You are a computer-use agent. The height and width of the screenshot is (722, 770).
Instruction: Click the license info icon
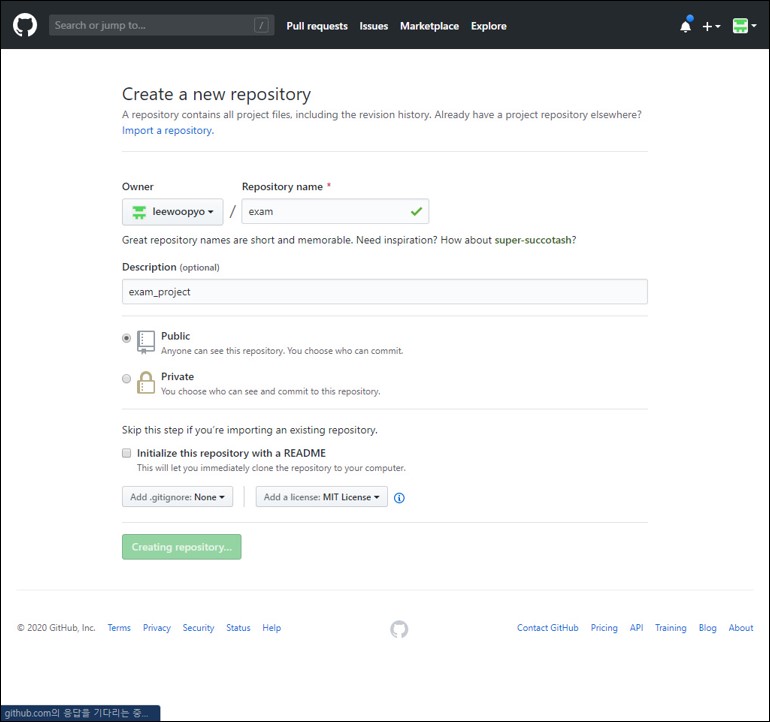399,498
